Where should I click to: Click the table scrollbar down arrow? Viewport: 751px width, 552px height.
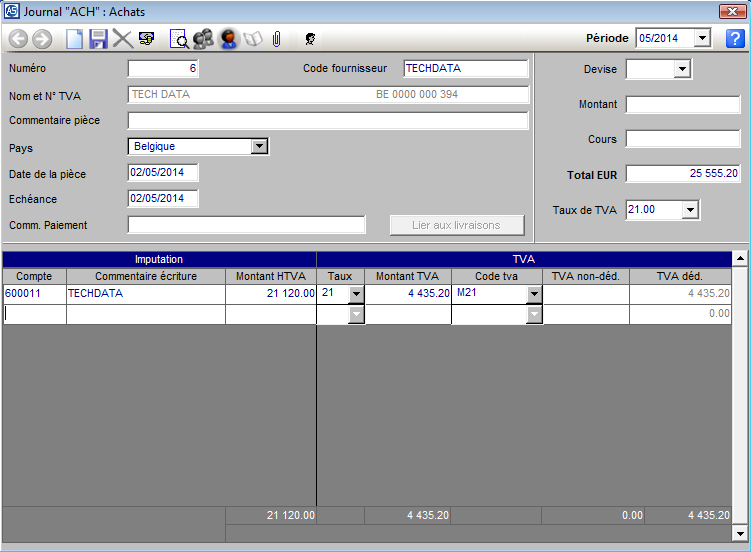point(740,533)
